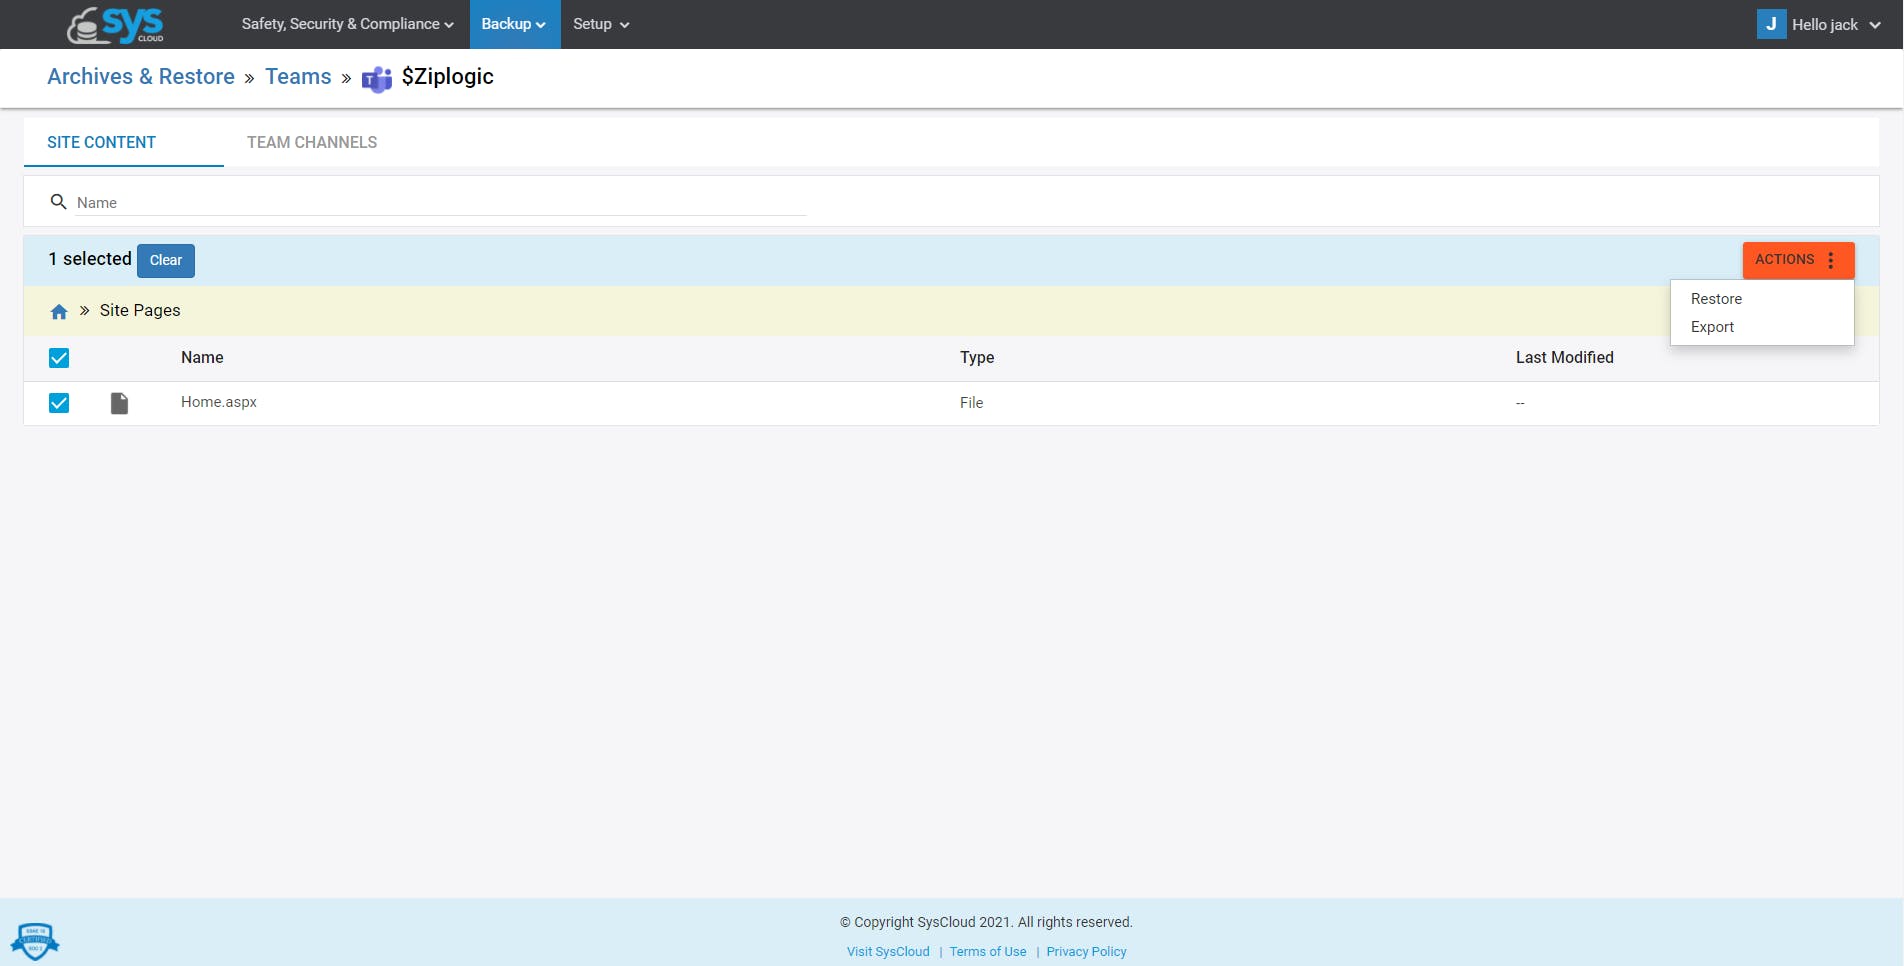The height and width of the screenshot is (966, 1904).
Task: Go to Teams breadcrumb link
Action: [x=298, y=77]
